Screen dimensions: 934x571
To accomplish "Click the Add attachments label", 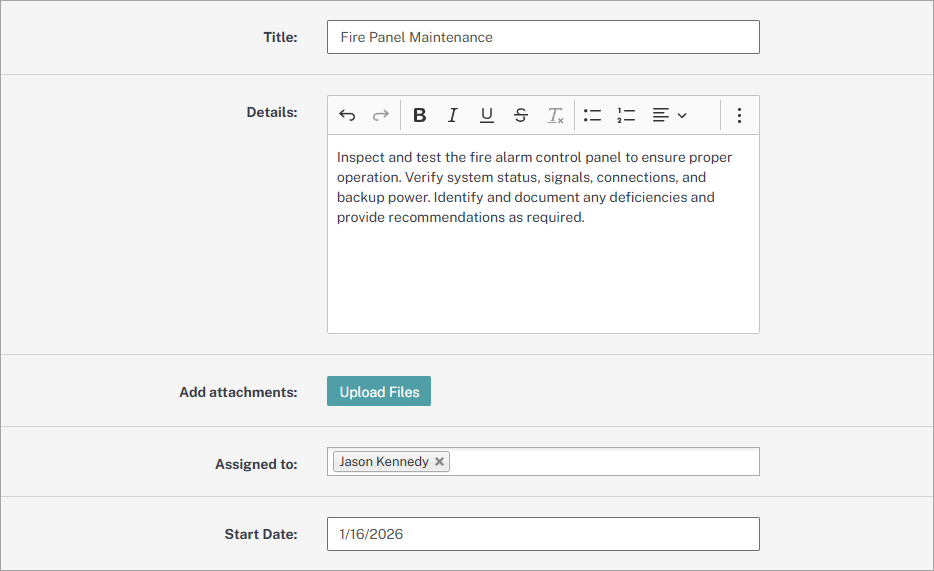I will click(x=238, y=392).
